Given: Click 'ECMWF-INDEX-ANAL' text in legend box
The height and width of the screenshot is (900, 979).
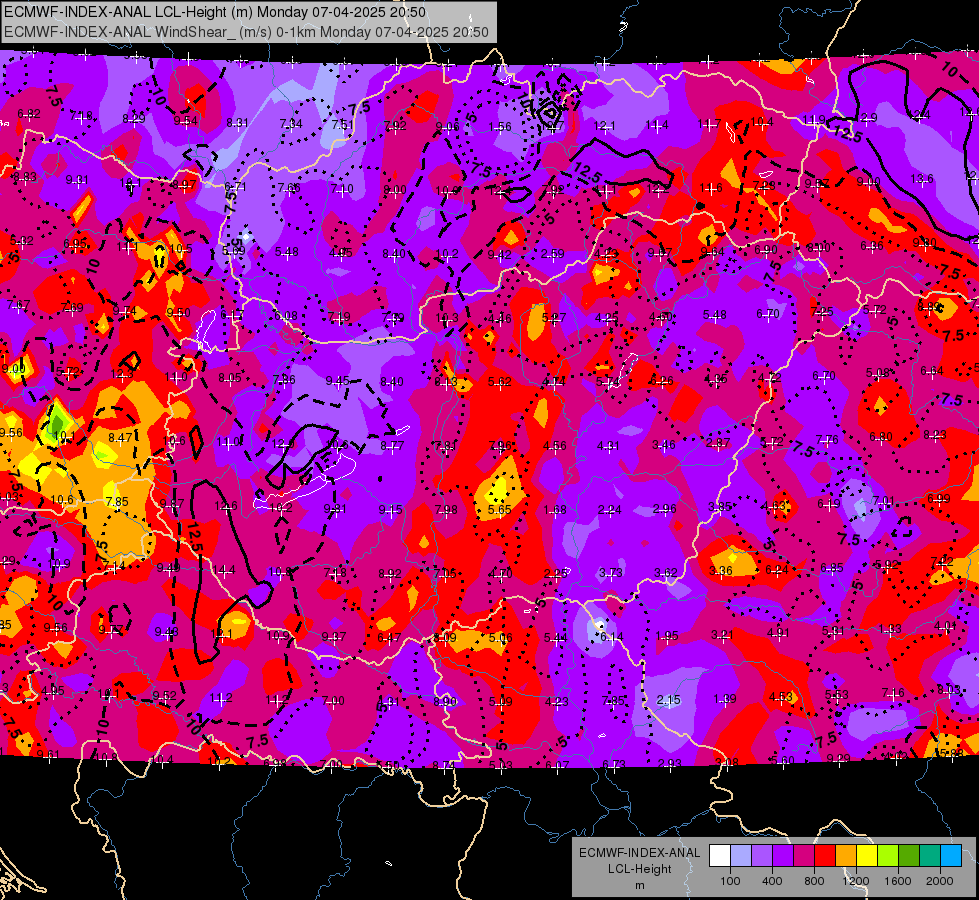Looking at the screenshot, I should 639,853.
